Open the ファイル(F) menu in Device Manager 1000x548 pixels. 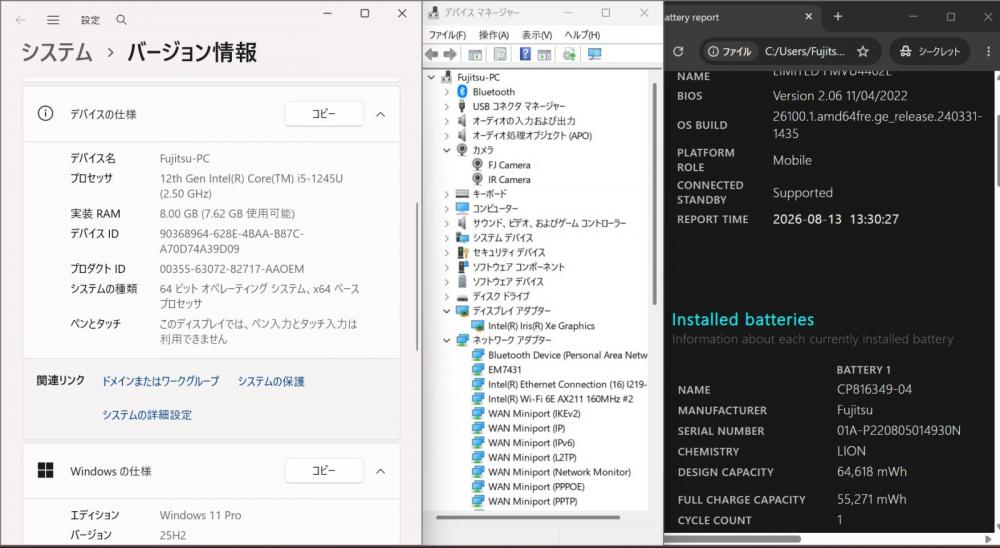(x=447, y=34)
